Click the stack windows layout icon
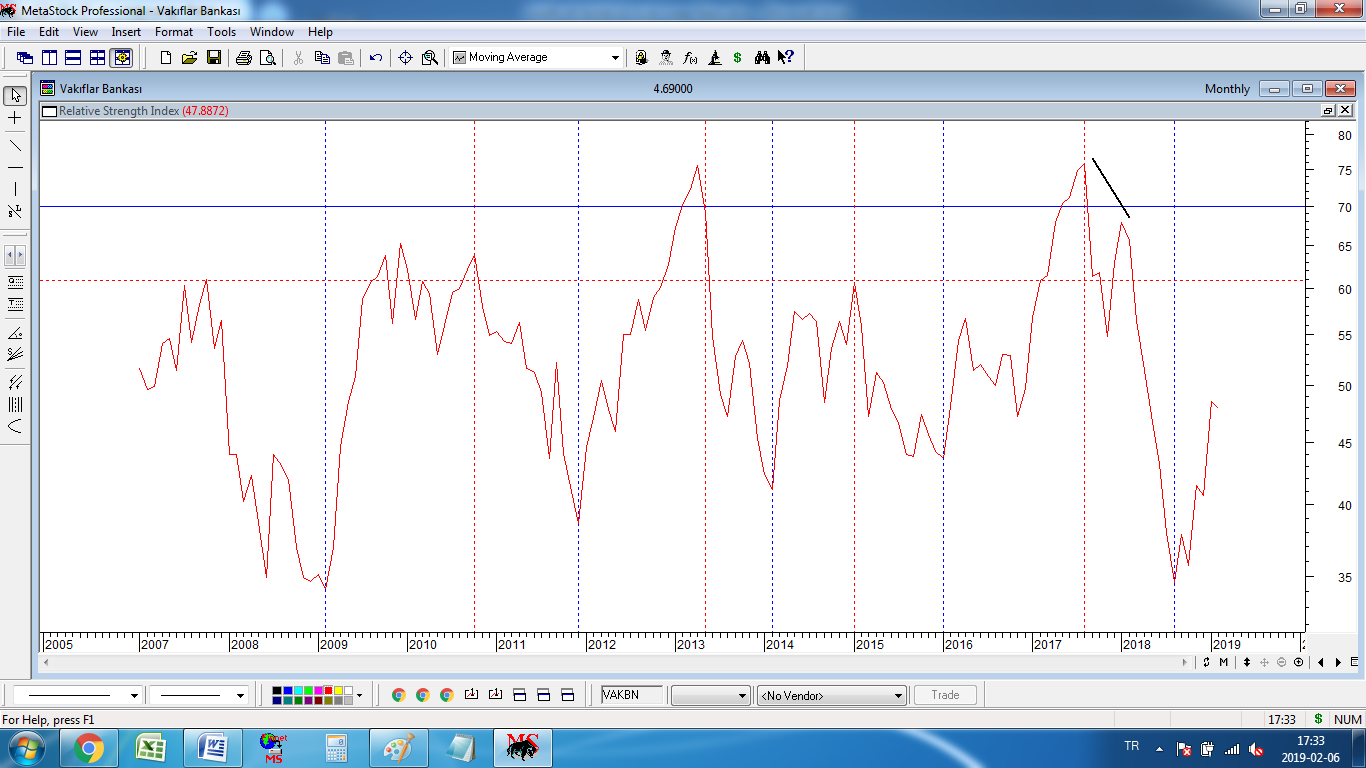Viewport: 1366px width, 768px height. [73, 58]
